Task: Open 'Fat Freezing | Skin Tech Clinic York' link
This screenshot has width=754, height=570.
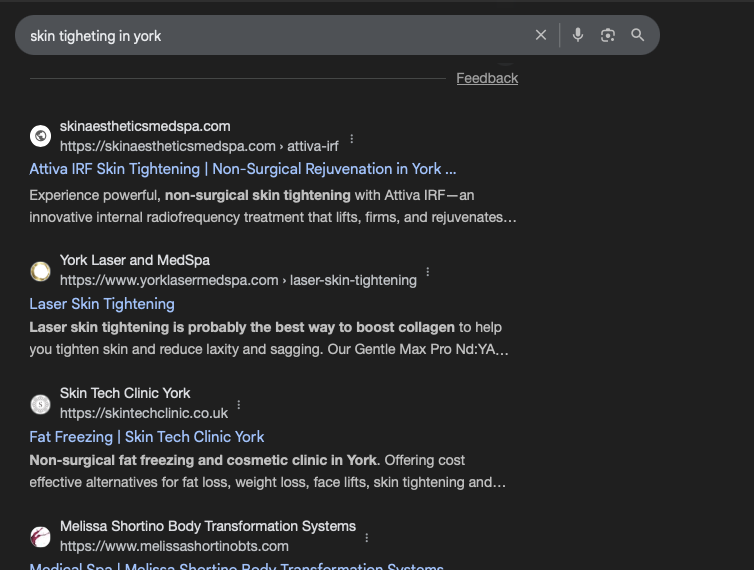Action: click(147, 437)
